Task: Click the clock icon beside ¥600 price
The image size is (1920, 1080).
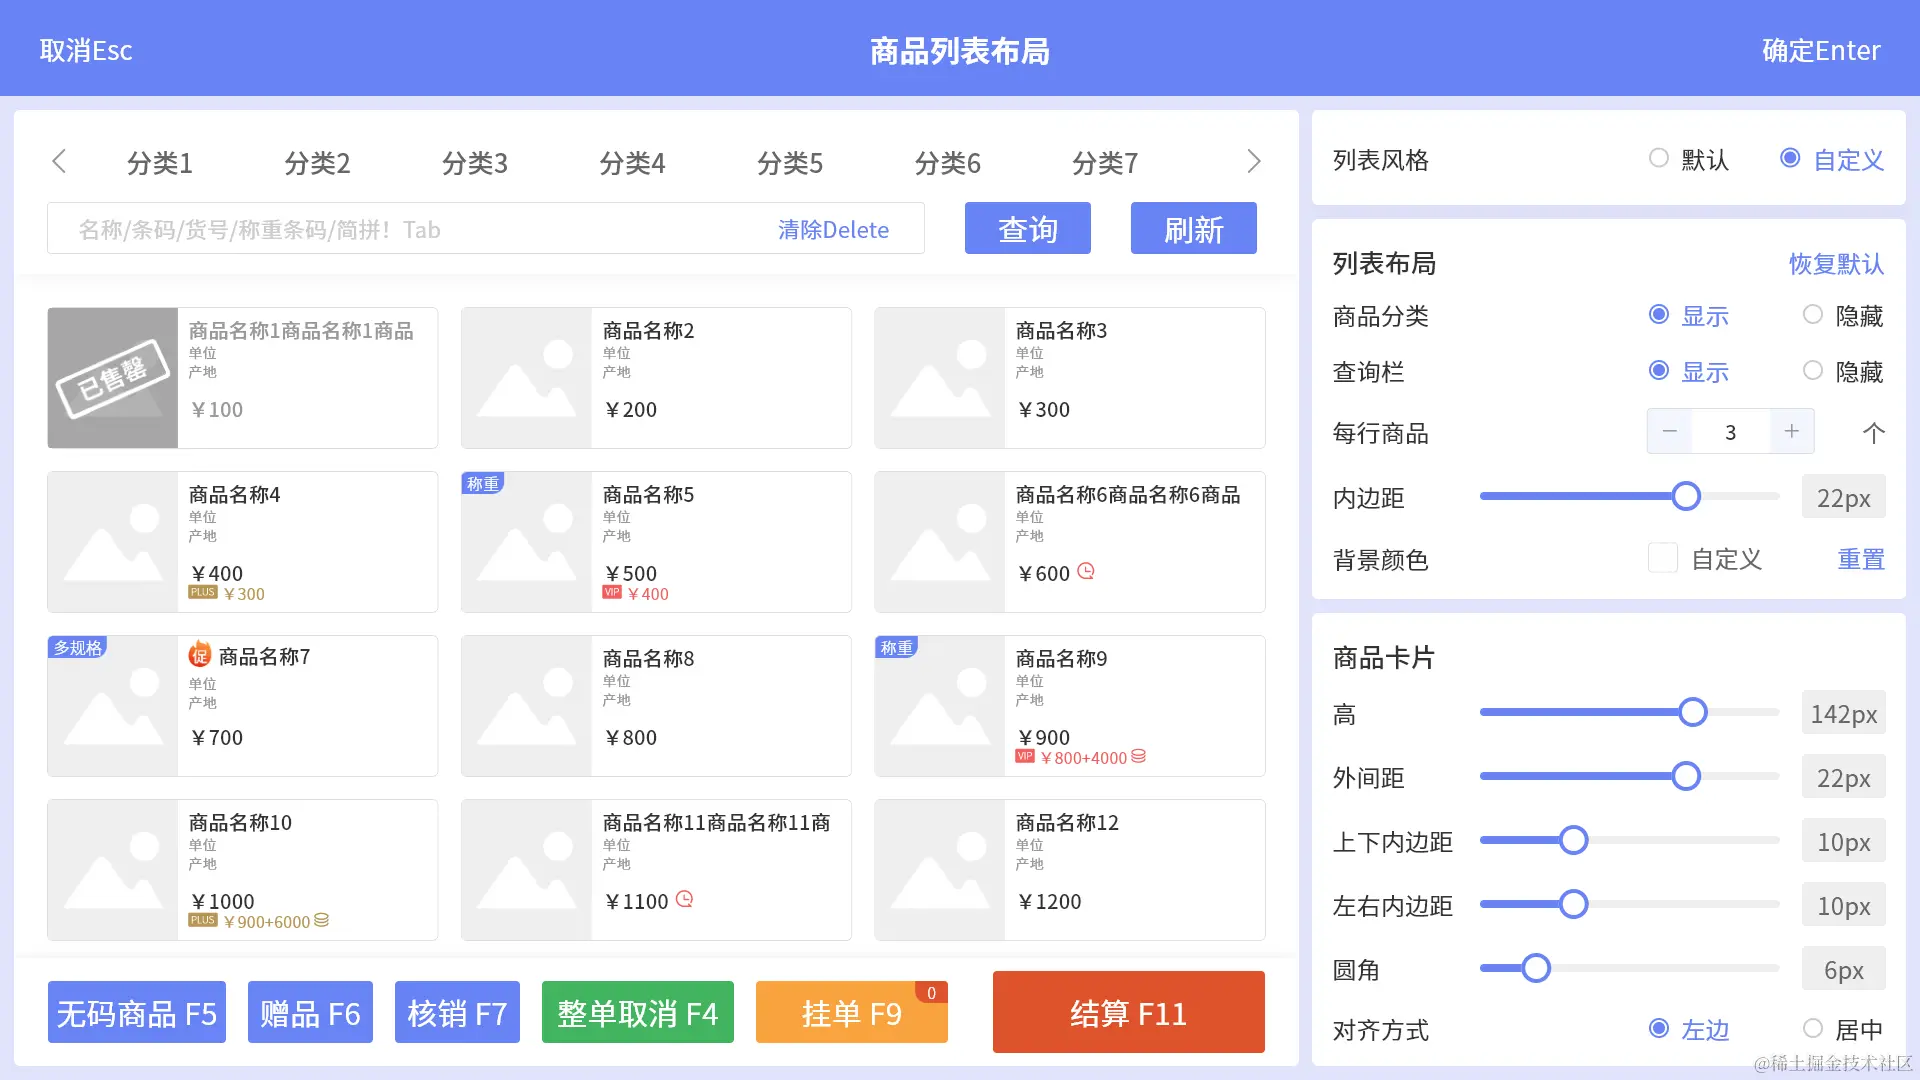Action: (1086, 572)
